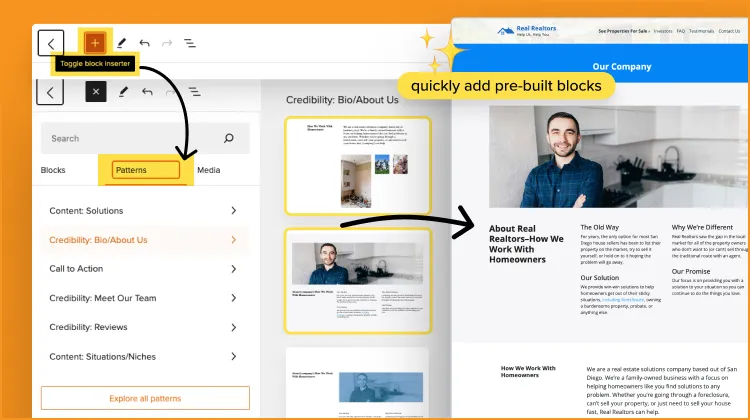This screenshot has width=750, height=420.
Task: Click the back arrow button left of the orange plus
Action: 51,43
